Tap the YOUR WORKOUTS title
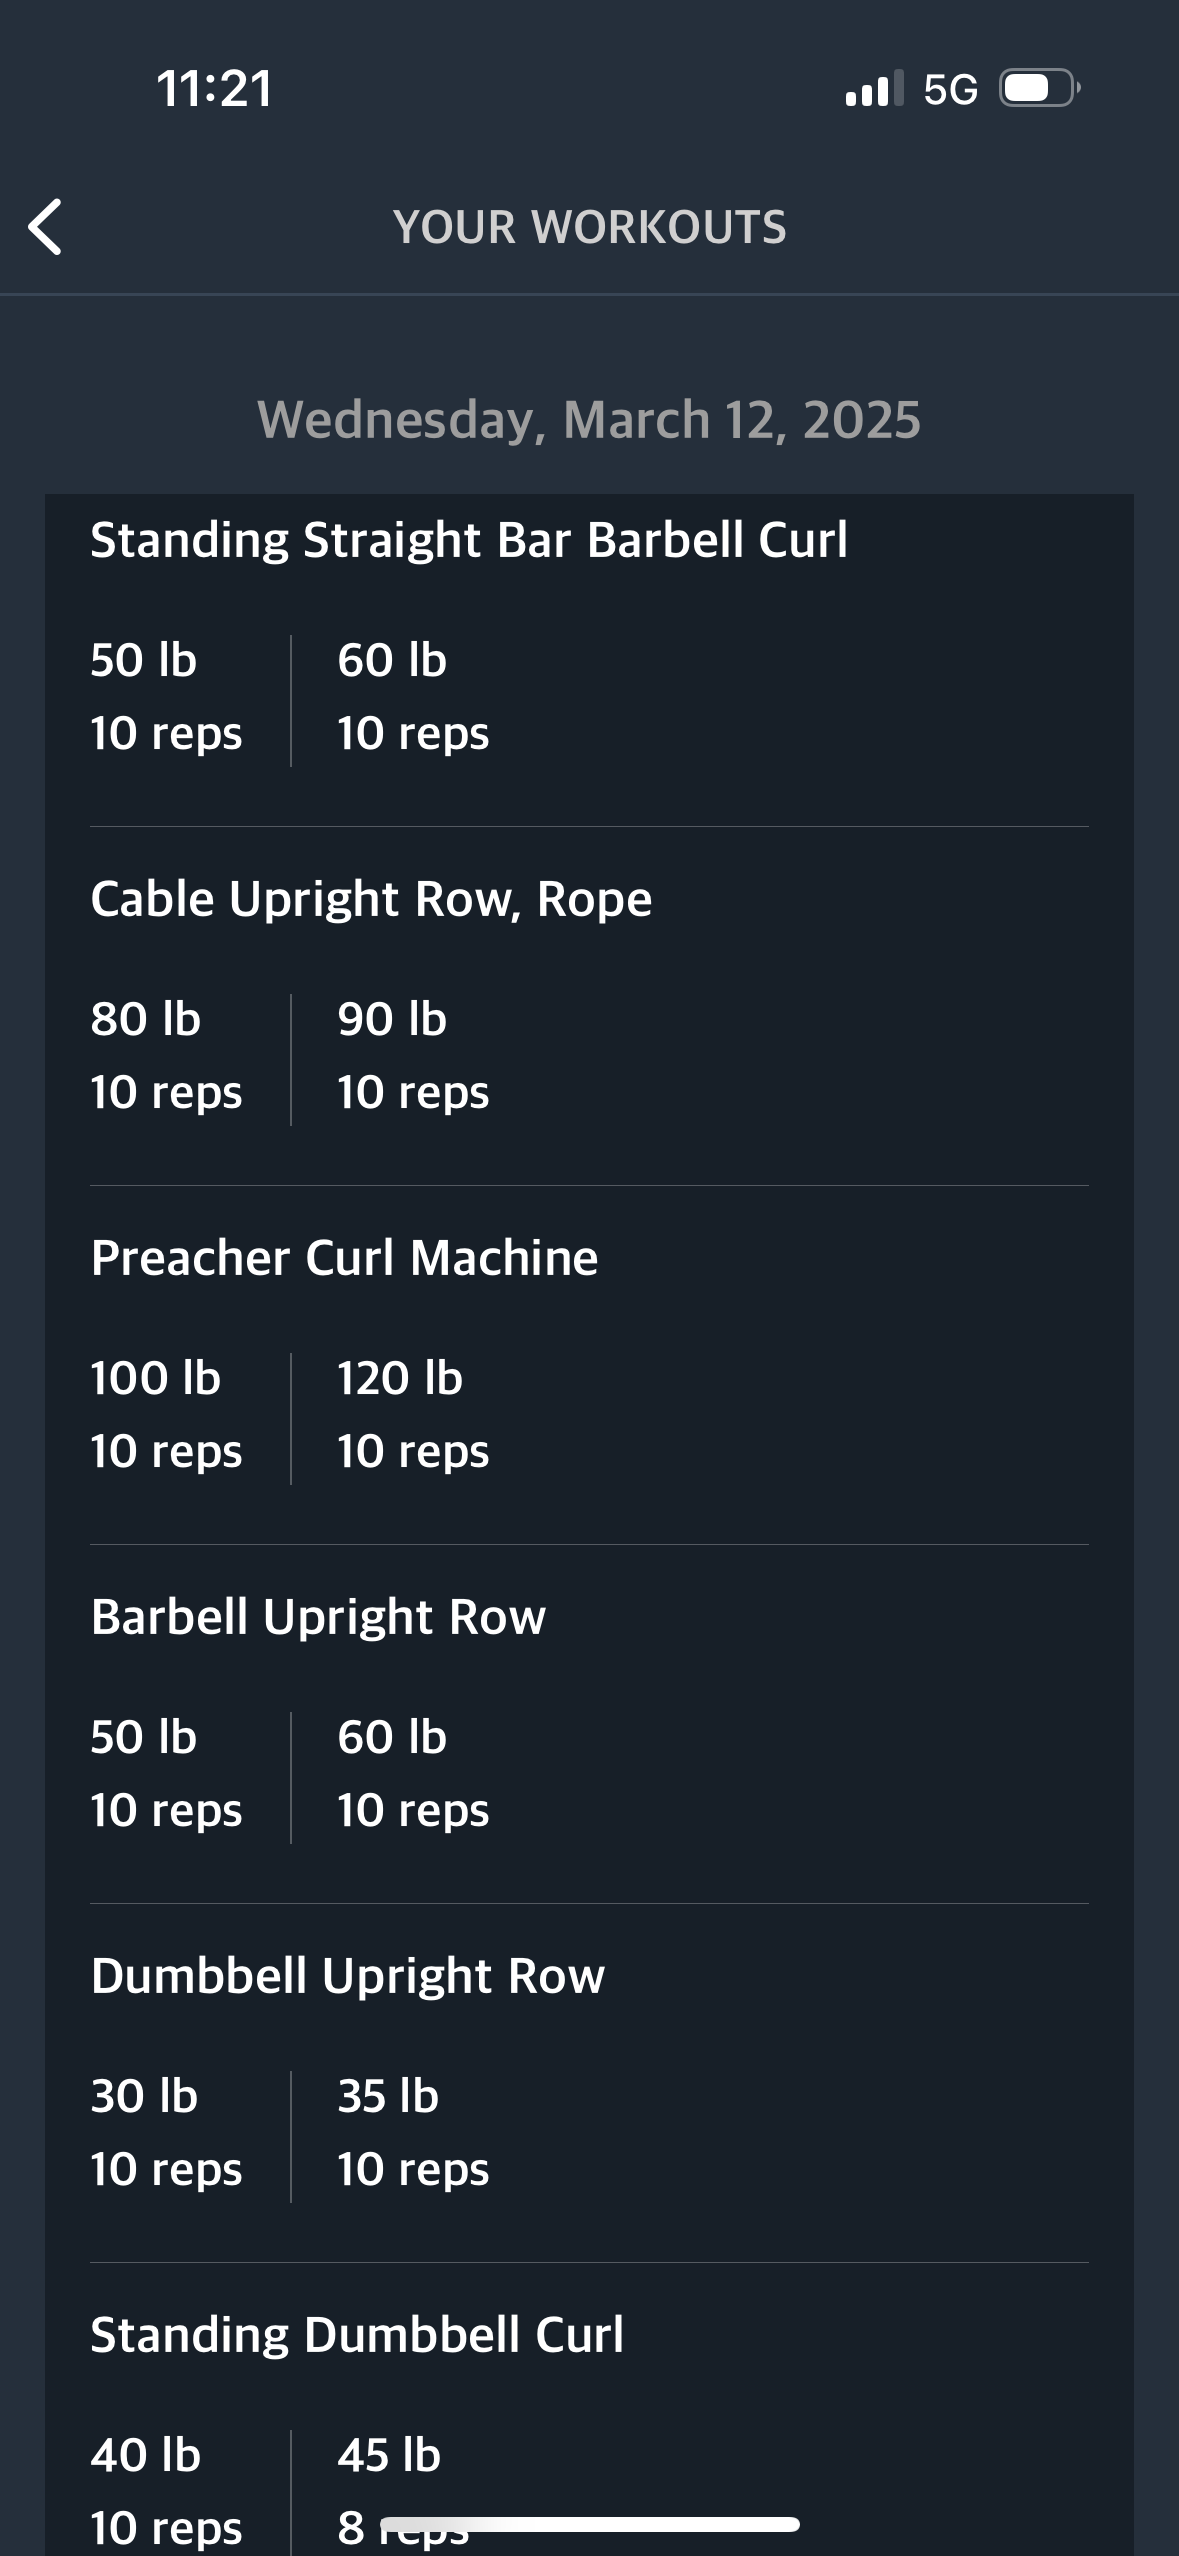 [x=590, y=227]
